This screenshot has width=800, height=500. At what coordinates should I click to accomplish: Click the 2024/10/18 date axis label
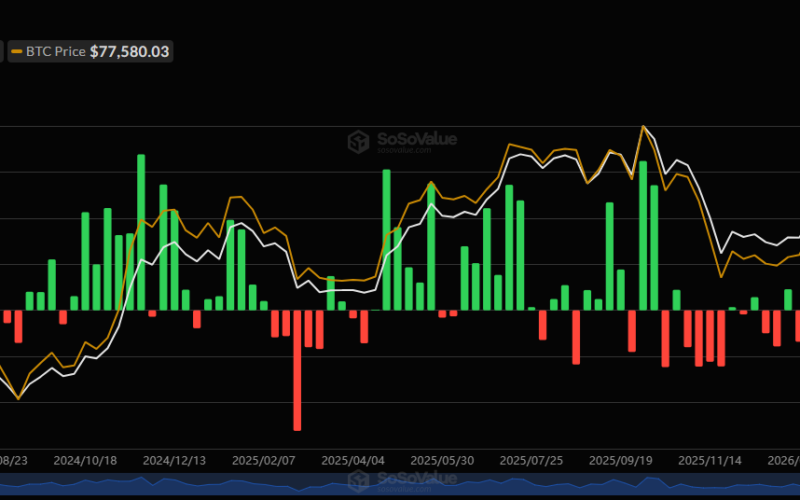[85, 461]
